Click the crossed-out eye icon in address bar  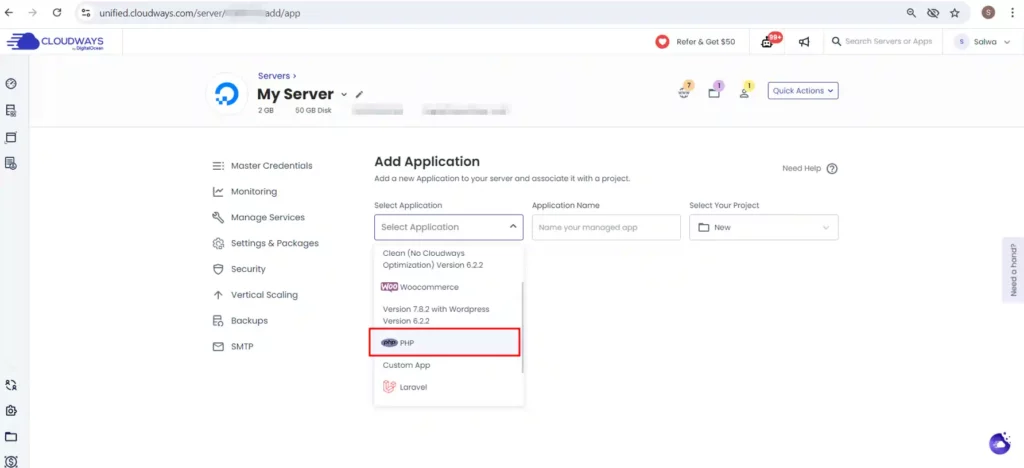click(933, 12)
